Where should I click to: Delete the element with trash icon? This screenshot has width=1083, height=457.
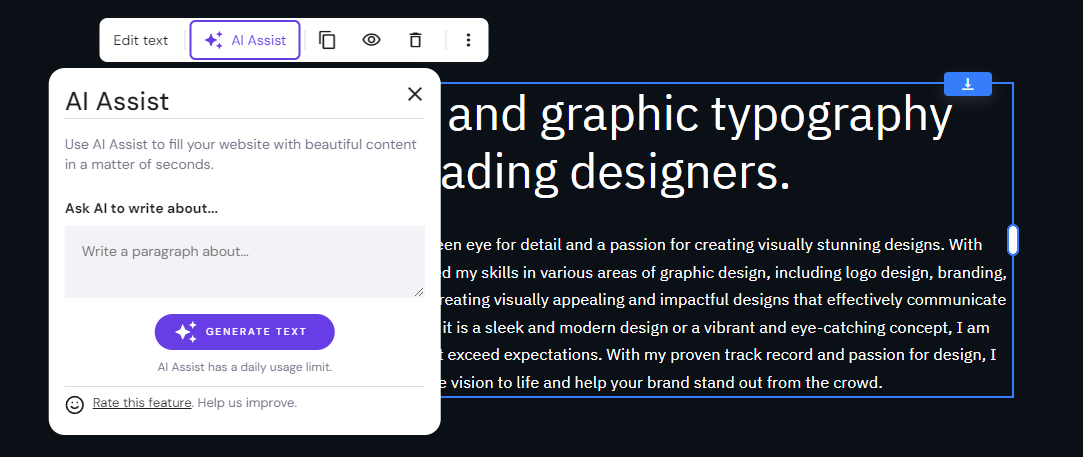pyautogui.click(x=415, y=40)
